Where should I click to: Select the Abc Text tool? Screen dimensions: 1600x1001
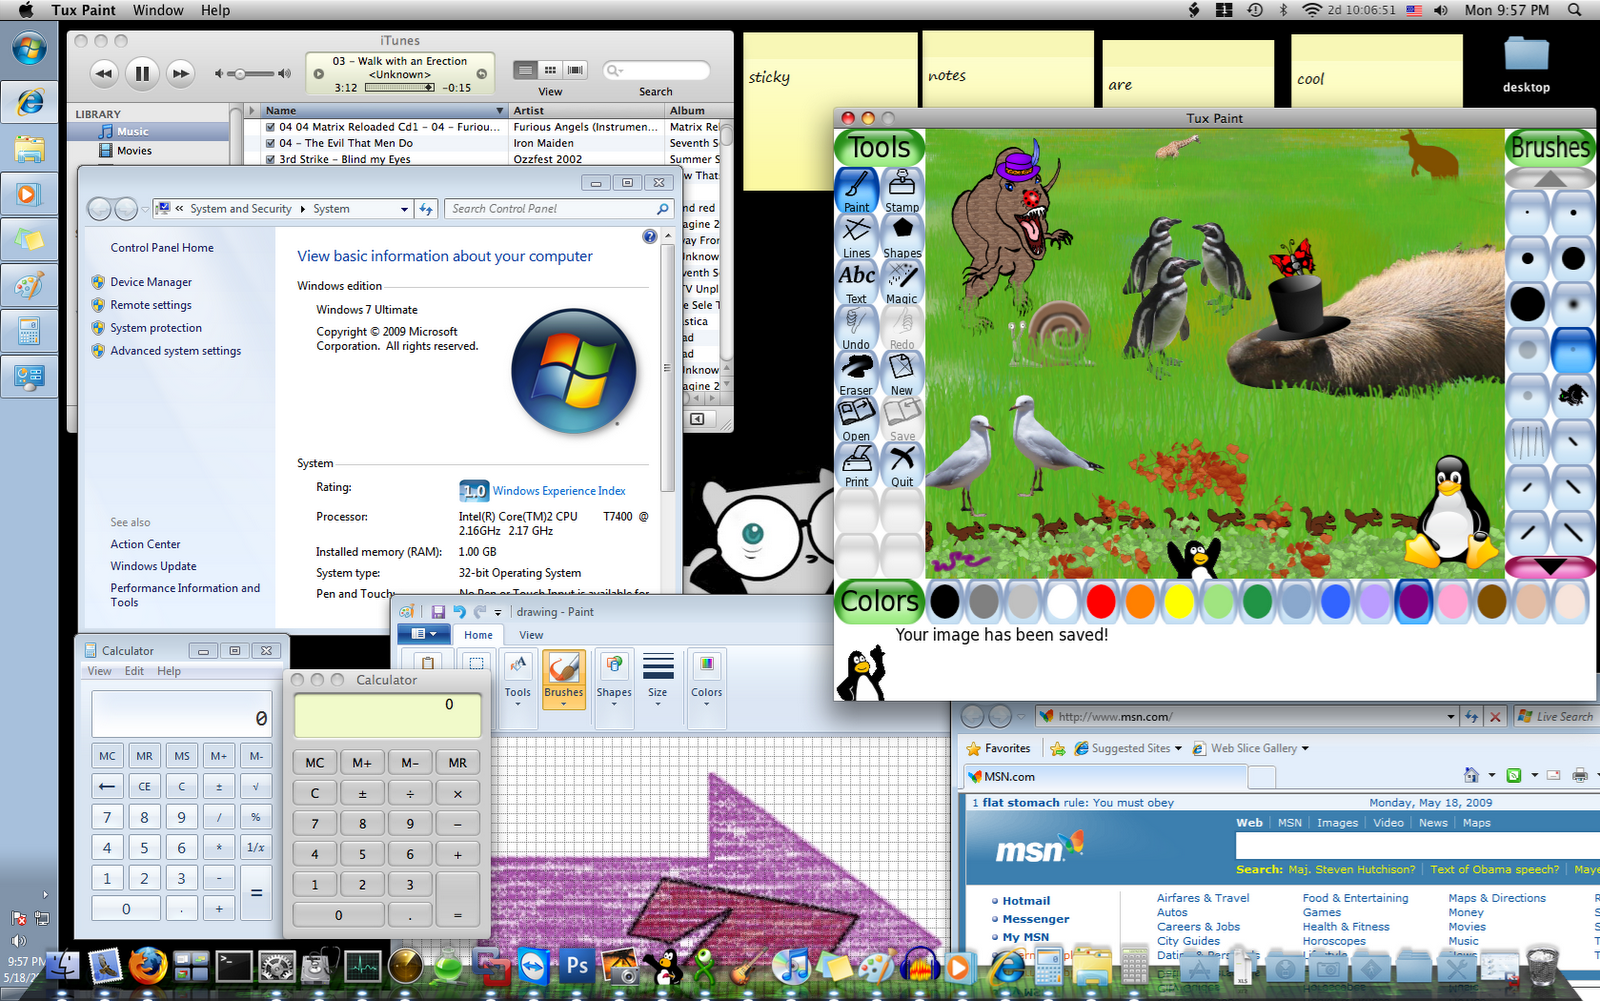[x=857, y=283]
